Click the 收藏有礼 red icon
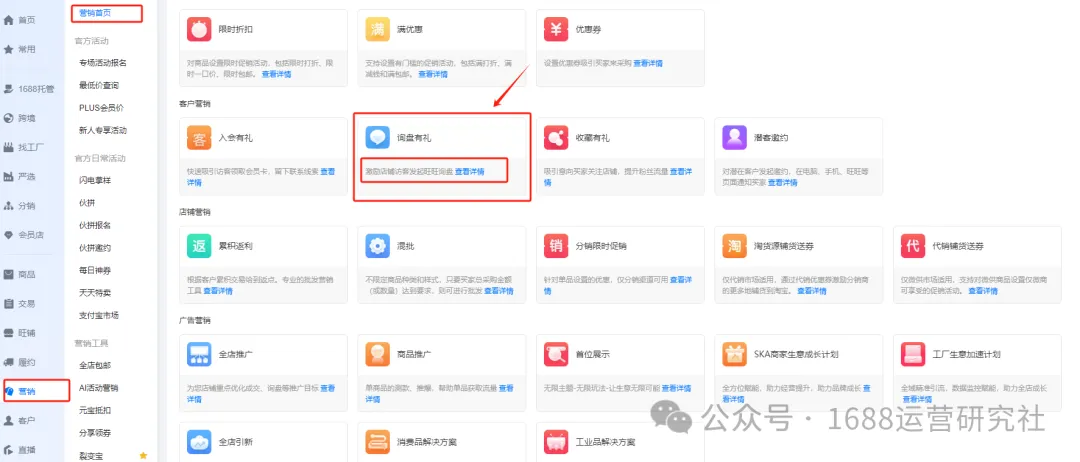The image size is (1080, 462). click(556, 138)
